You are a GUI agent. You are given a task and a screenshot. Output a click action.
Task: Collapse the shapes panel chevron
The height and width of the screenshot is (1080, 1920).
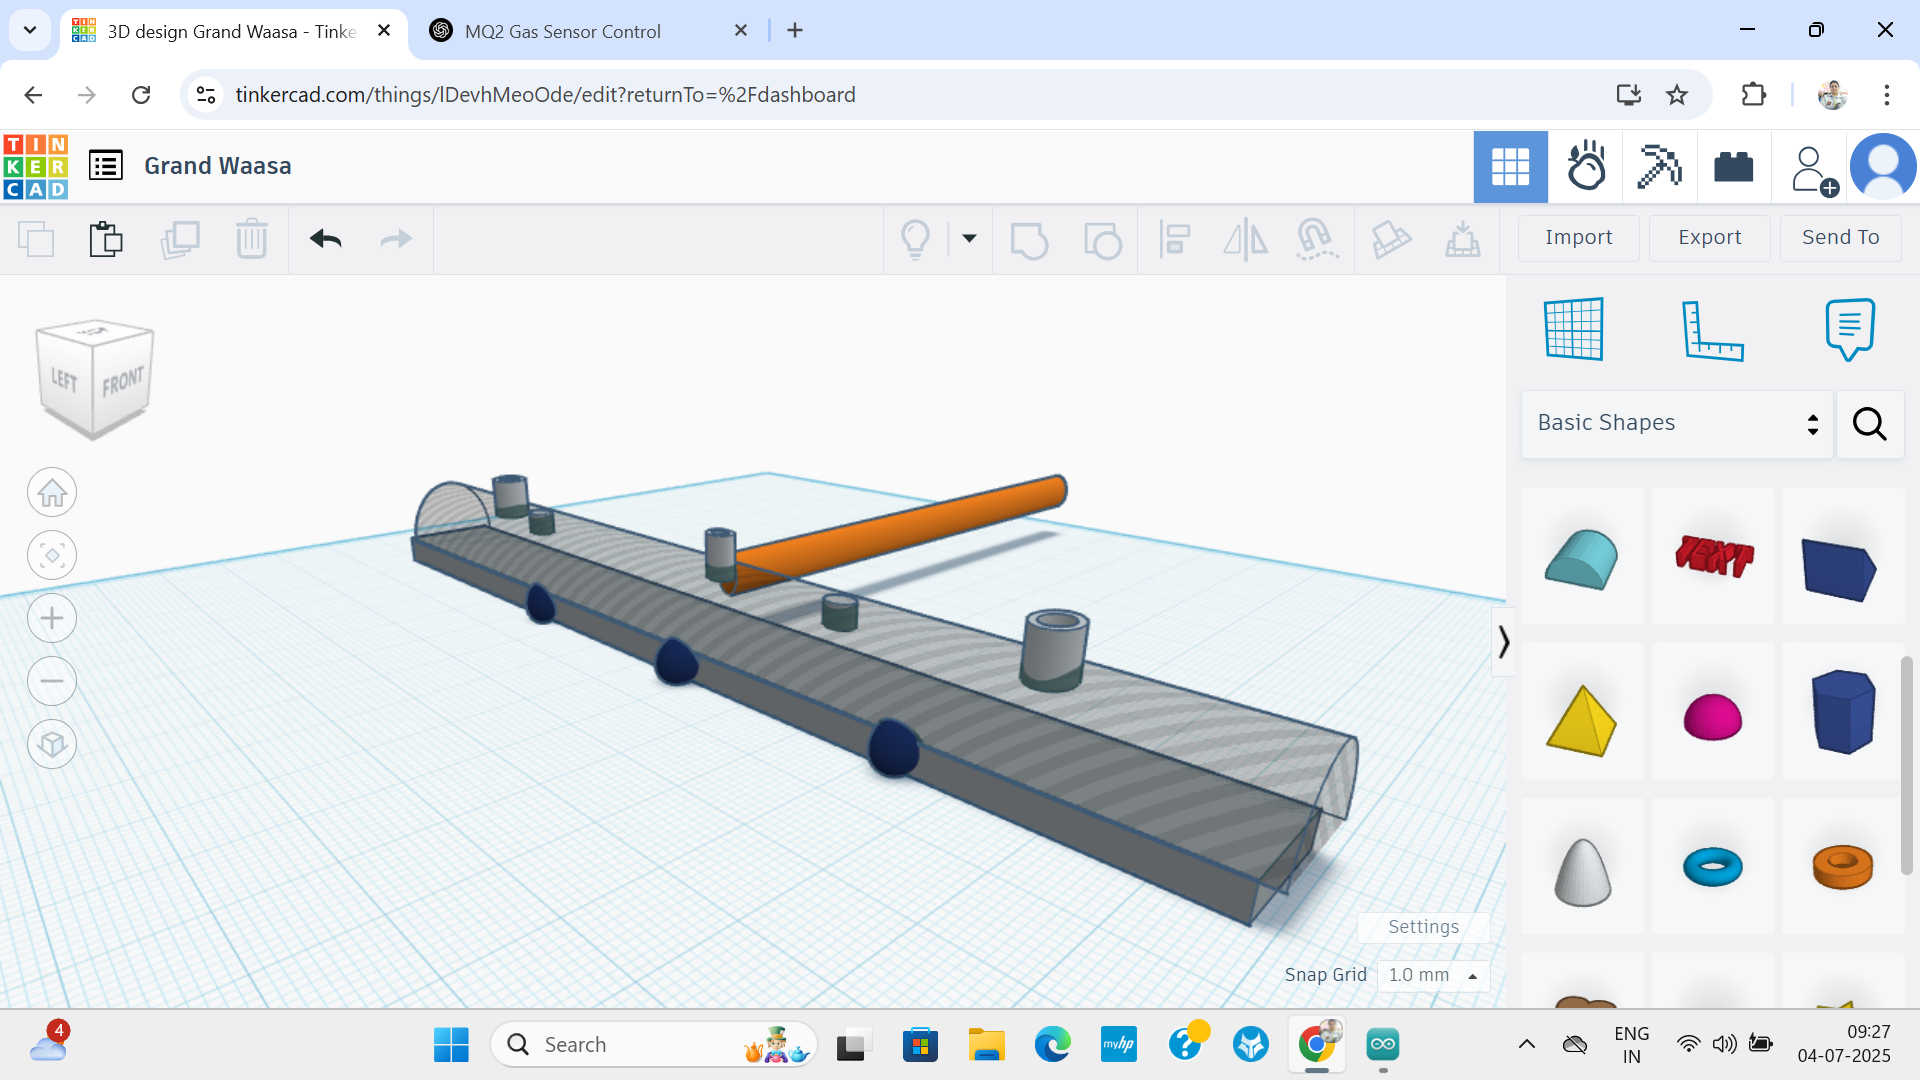point(1503,641)
